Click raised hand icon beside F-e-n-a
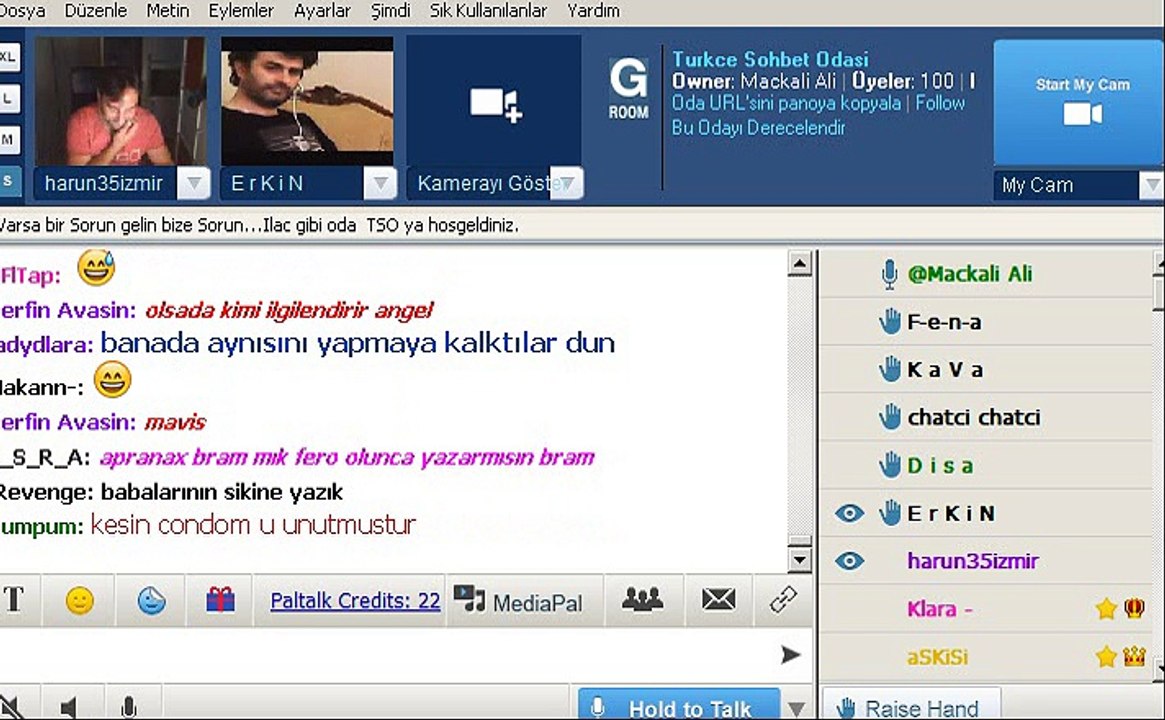 pos(889,322)
